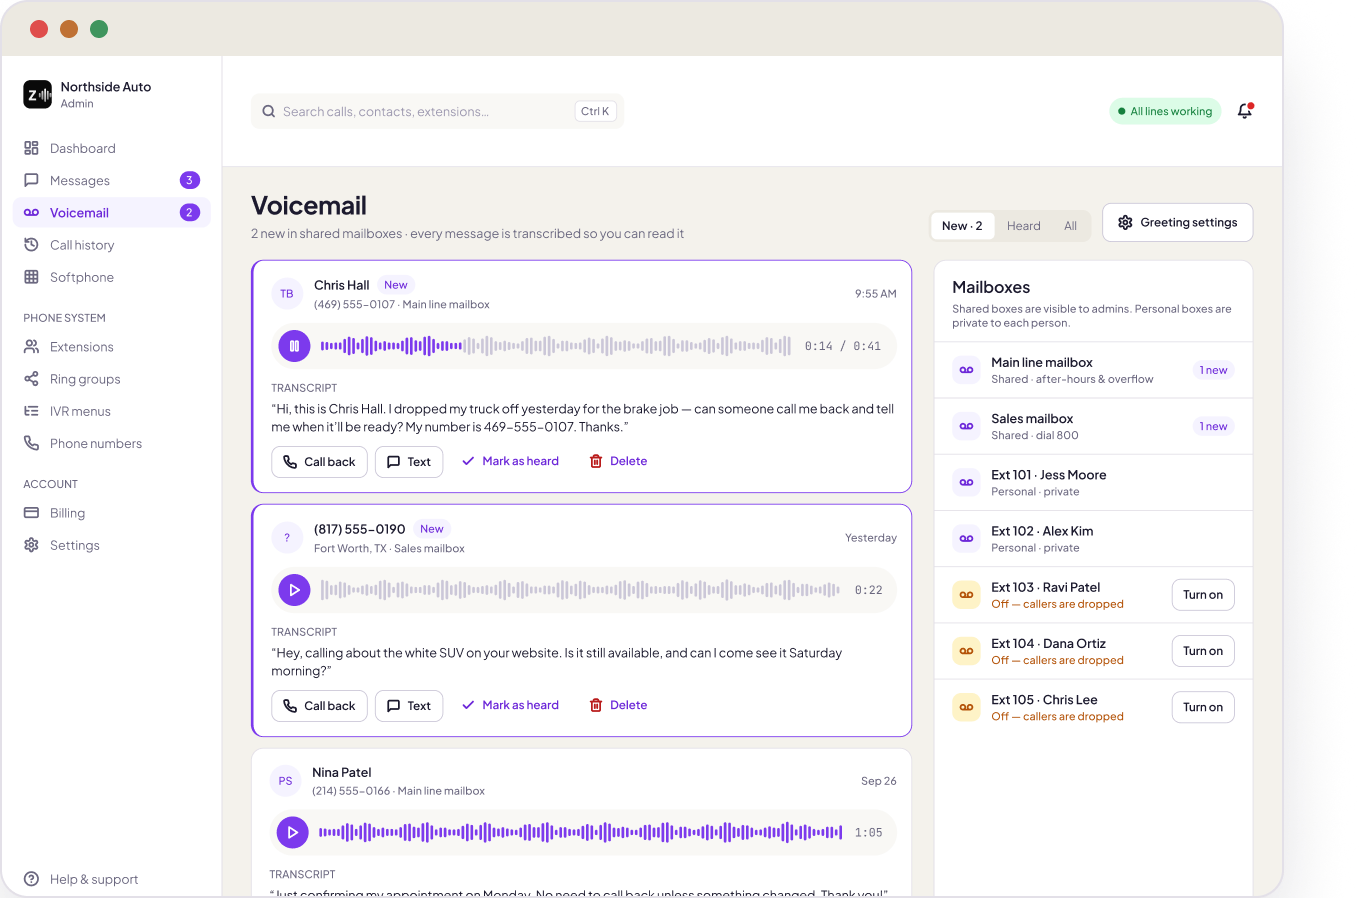This screenshot has width=1360, height=898.
Task: Click the TB avatar for Chris Hall
Action: pyautogui.click(x=287, y=294)
